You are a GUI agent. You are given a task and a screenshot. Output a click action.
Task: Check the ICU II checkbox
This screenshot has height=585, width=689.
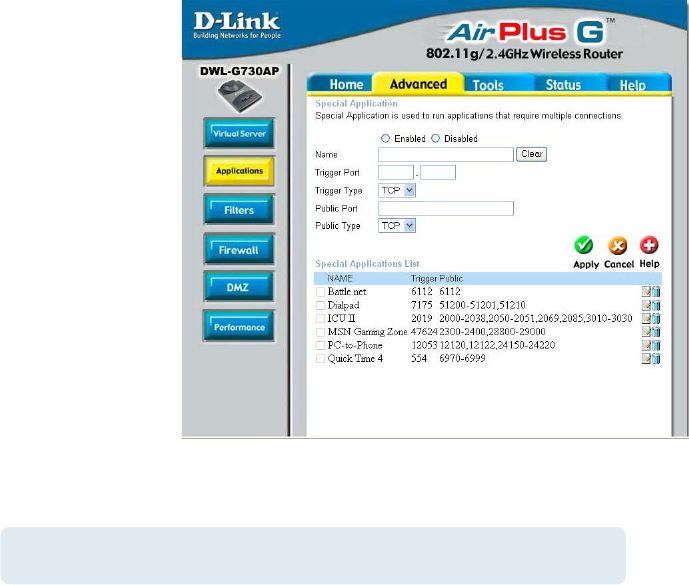[x=321, y=319]
